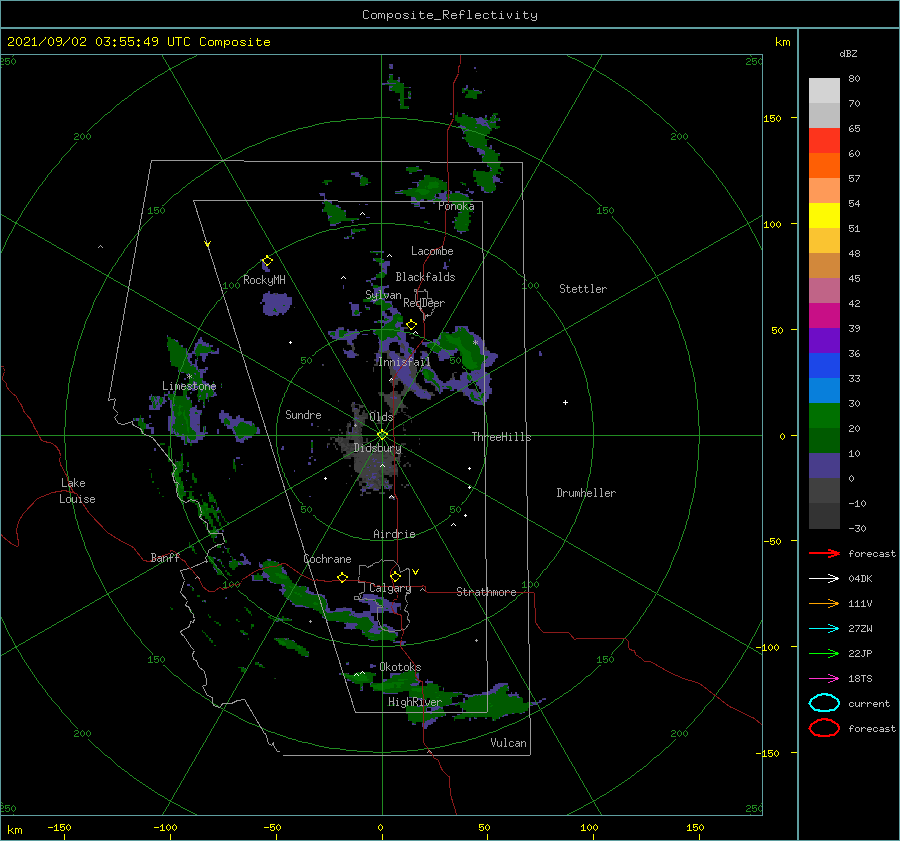
Task: Click the green 22JP arrow legend icon
Action: coord(824,653)
